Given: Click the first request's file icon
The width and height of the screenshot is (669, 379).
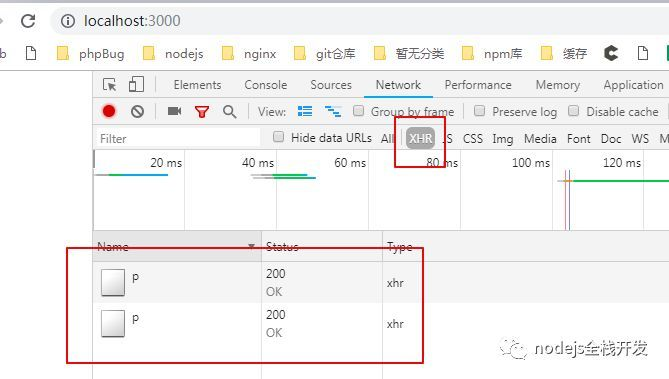Looking at the screenshot, I should 113,282.
